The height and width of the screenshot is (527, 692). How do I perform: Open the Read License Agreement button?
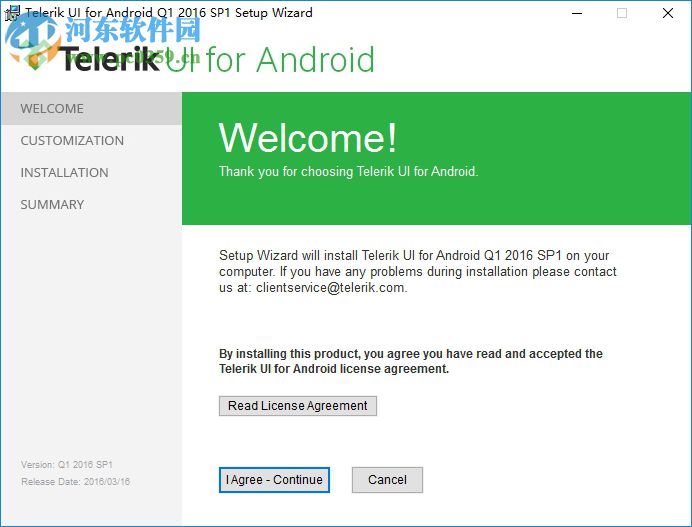click(x=298, y=406)
